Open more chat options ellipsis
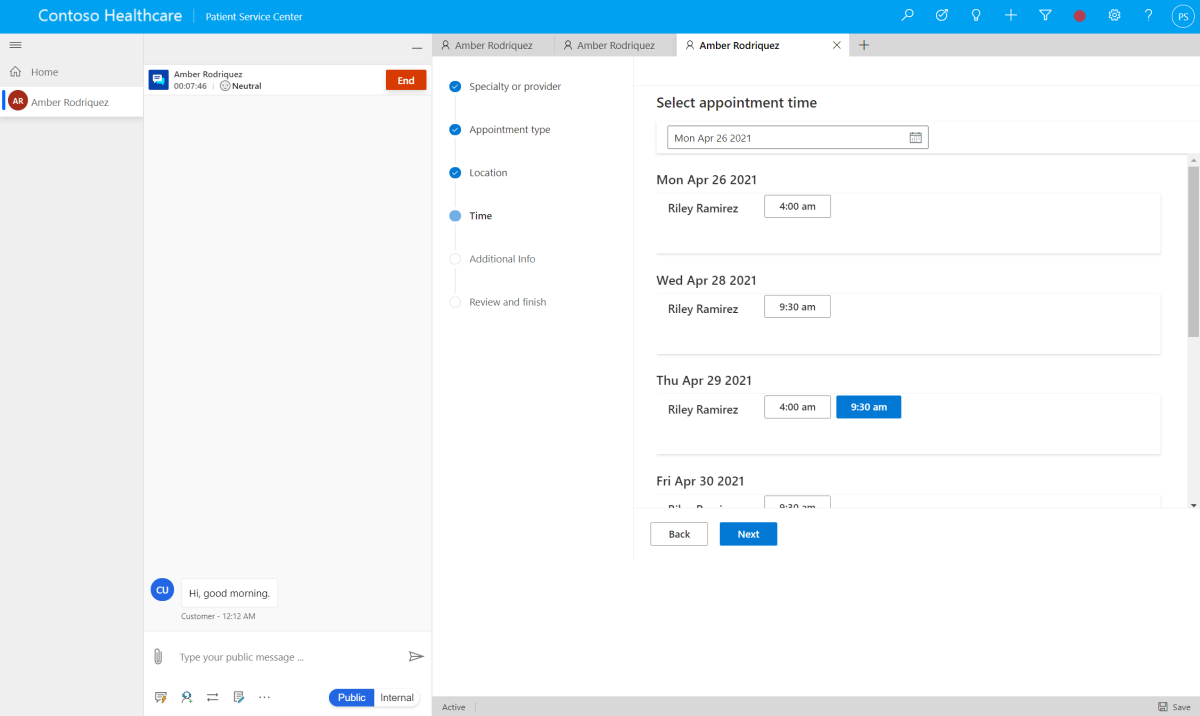 click(x=265, y=697)
